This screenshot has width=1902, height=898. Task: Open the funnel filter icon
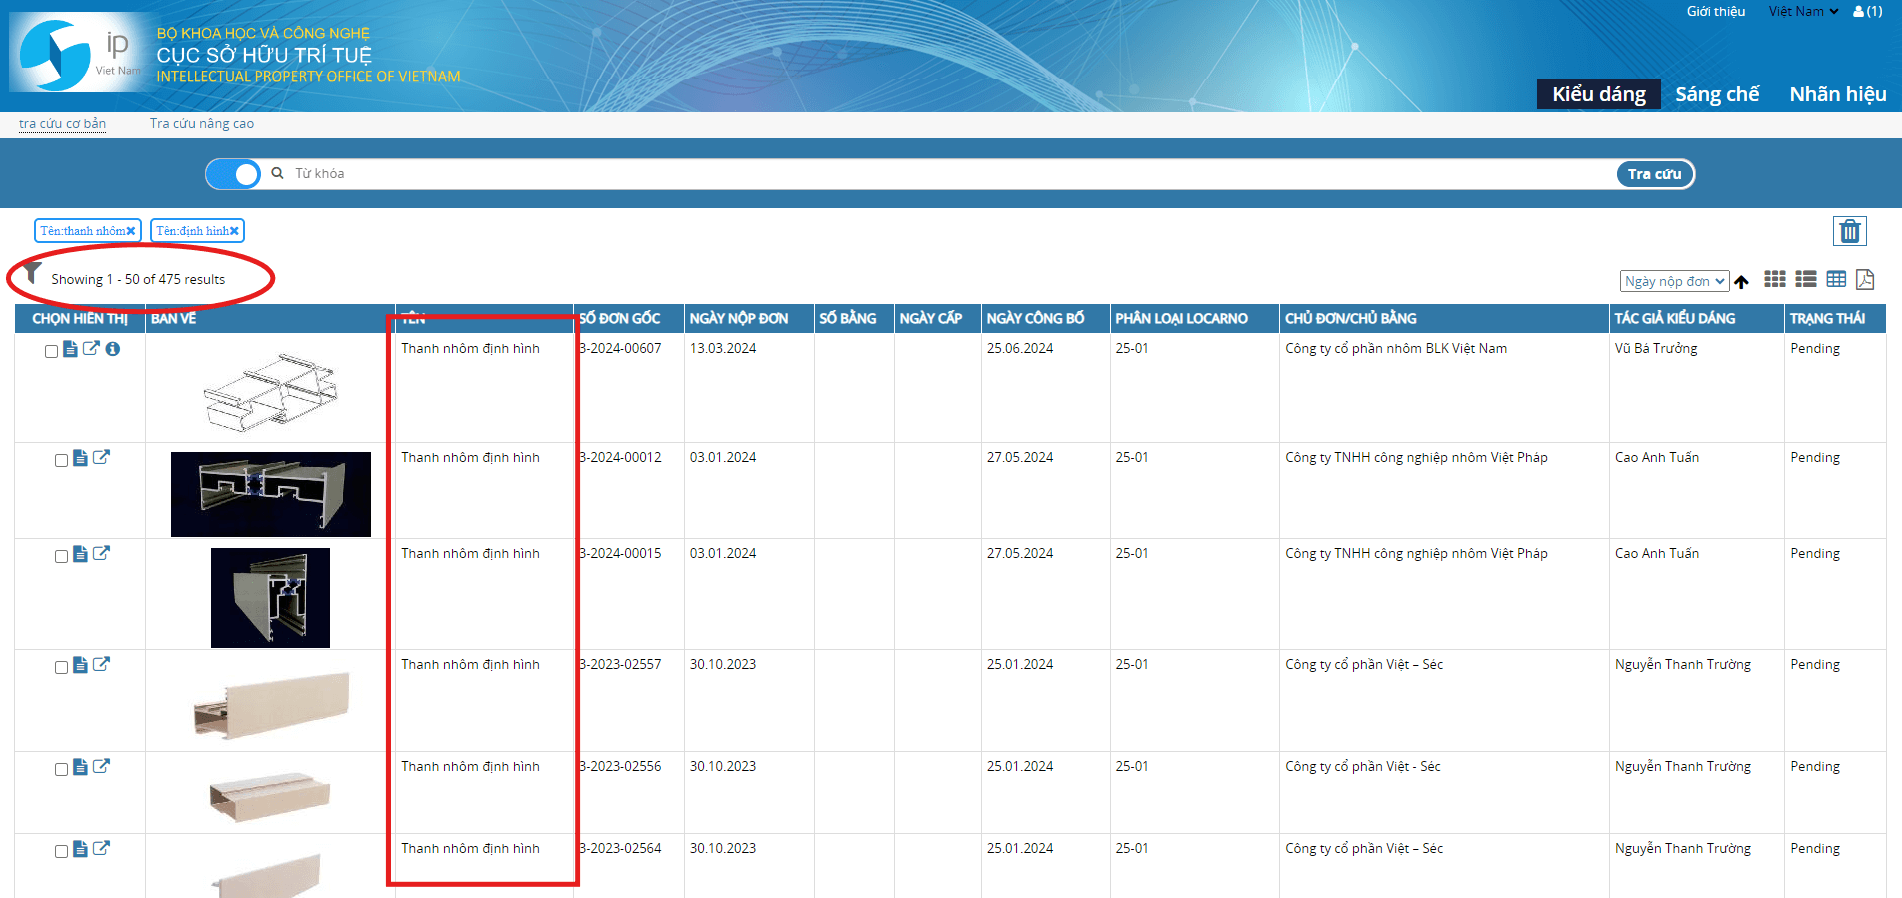[33, 273]
